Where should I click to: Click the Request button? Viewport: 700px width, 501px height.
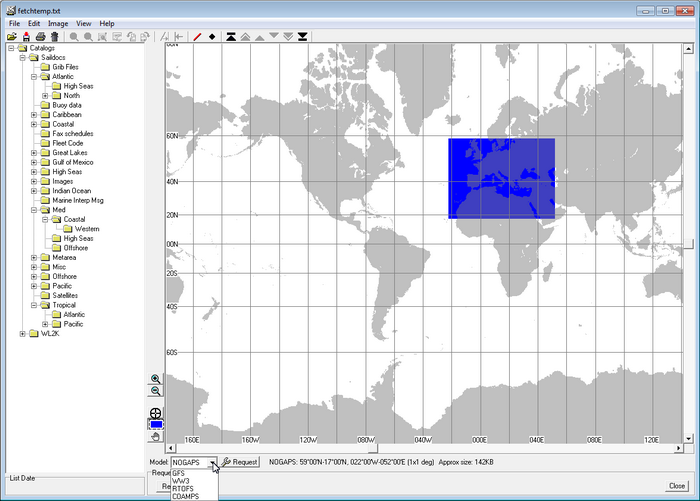click(x=240, y=462)
